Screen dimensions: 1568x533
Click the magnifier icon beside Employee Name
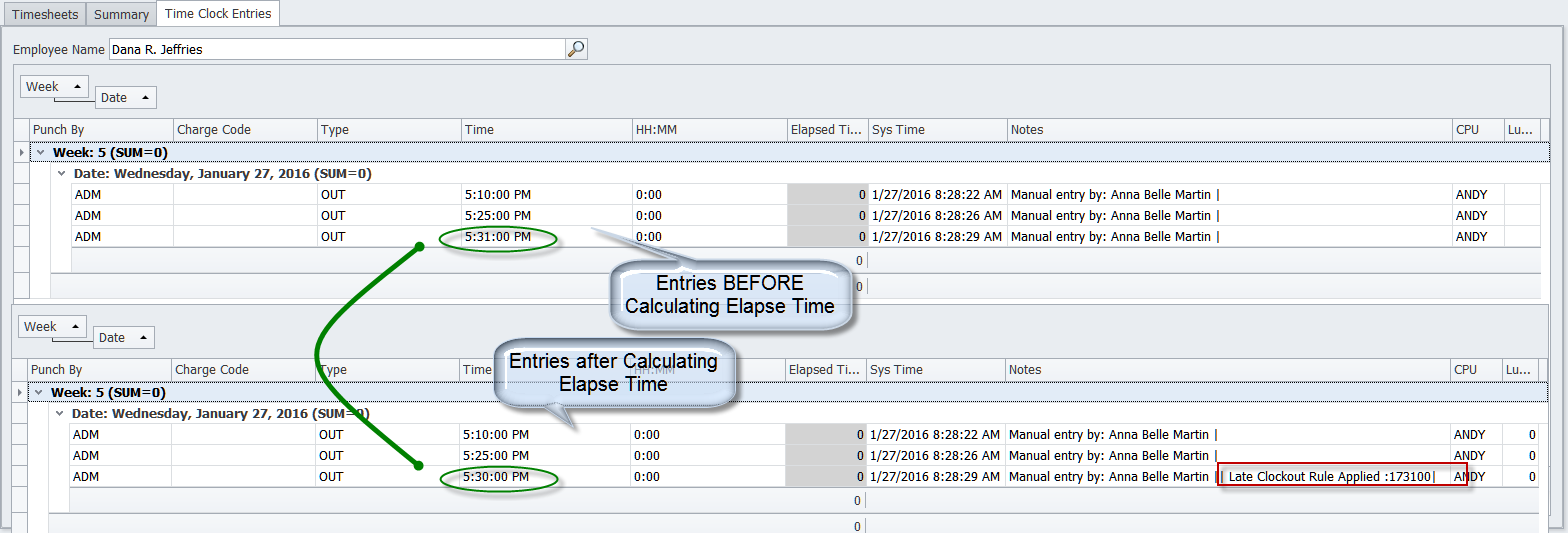pos(576,49)
